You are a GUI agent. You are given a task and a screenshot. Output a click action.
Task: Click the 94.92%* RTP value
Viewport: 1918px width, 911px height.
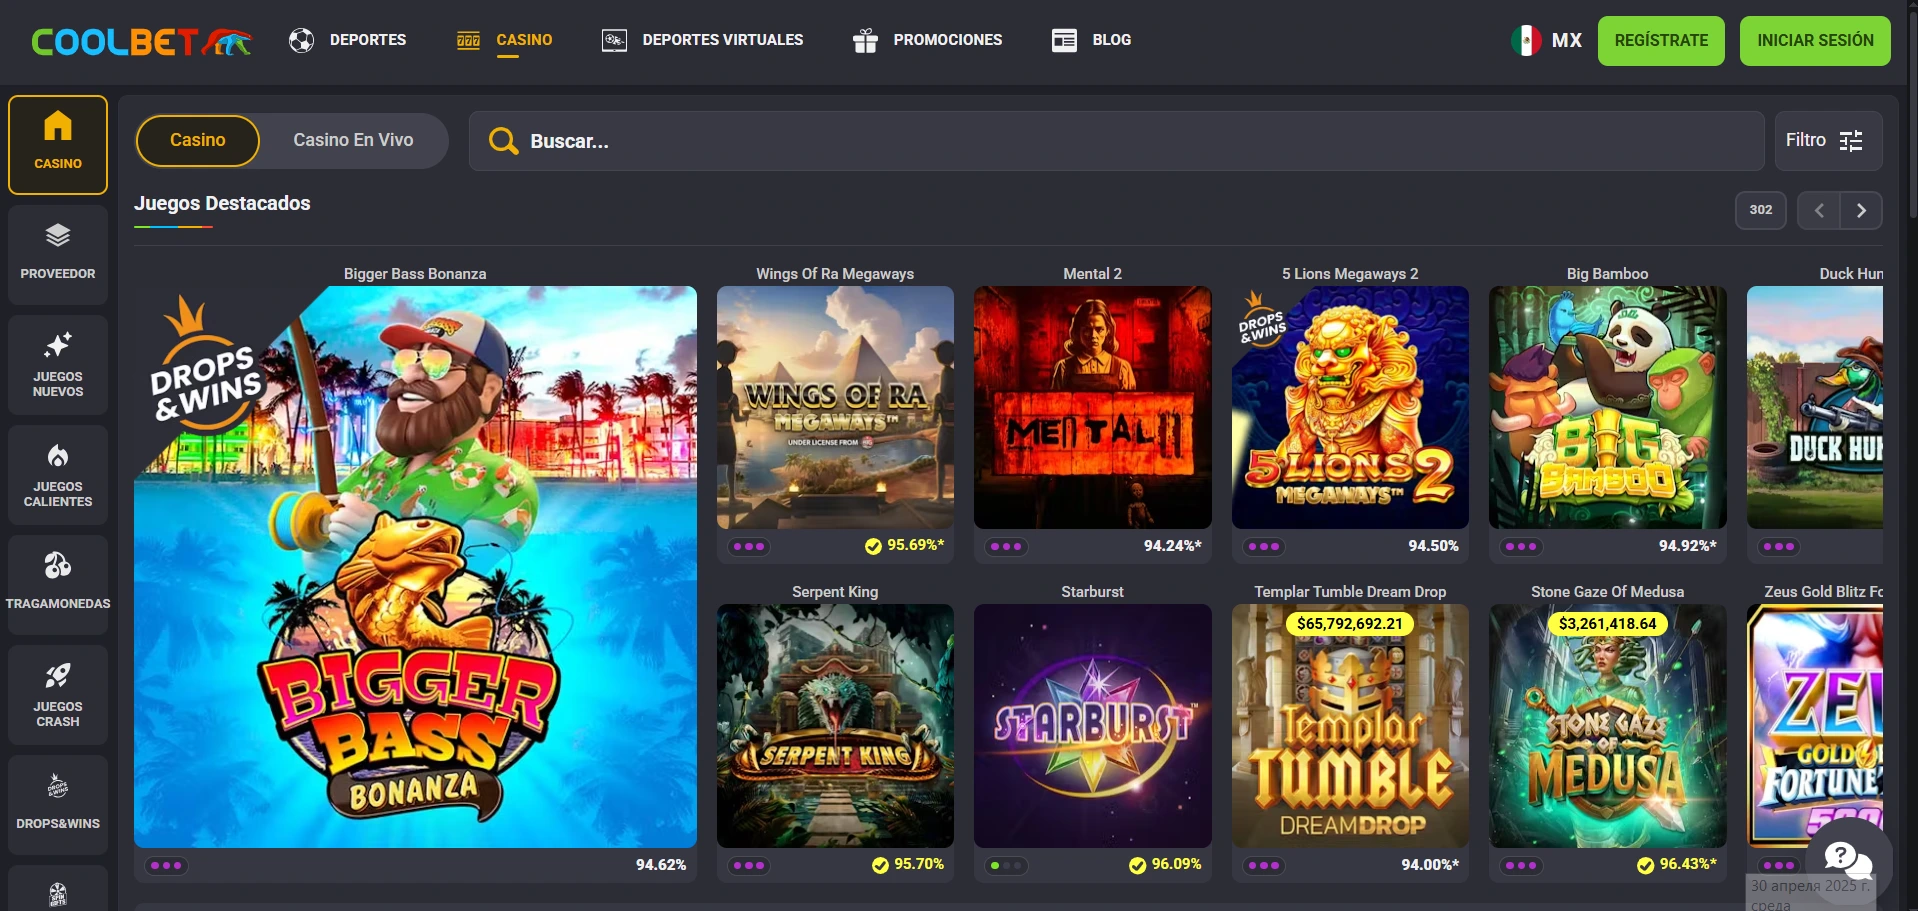click(x=1688, y=546)
